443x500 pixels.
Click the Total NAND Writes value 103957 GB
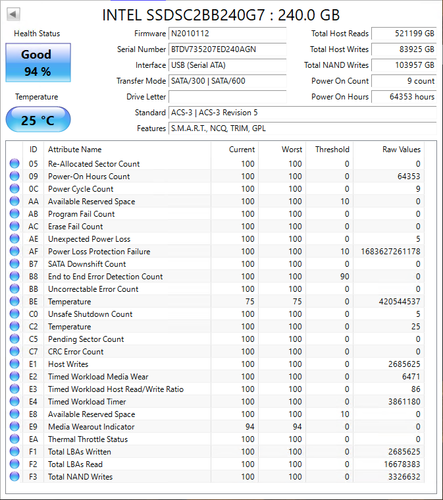(404, 65)
